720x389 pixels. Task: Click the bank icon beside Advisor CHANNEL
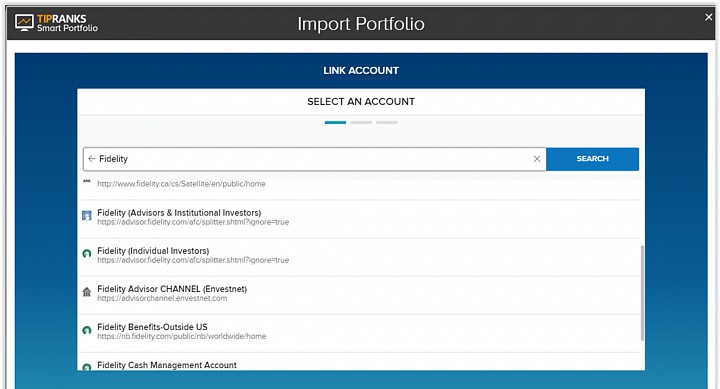point(87,292)
